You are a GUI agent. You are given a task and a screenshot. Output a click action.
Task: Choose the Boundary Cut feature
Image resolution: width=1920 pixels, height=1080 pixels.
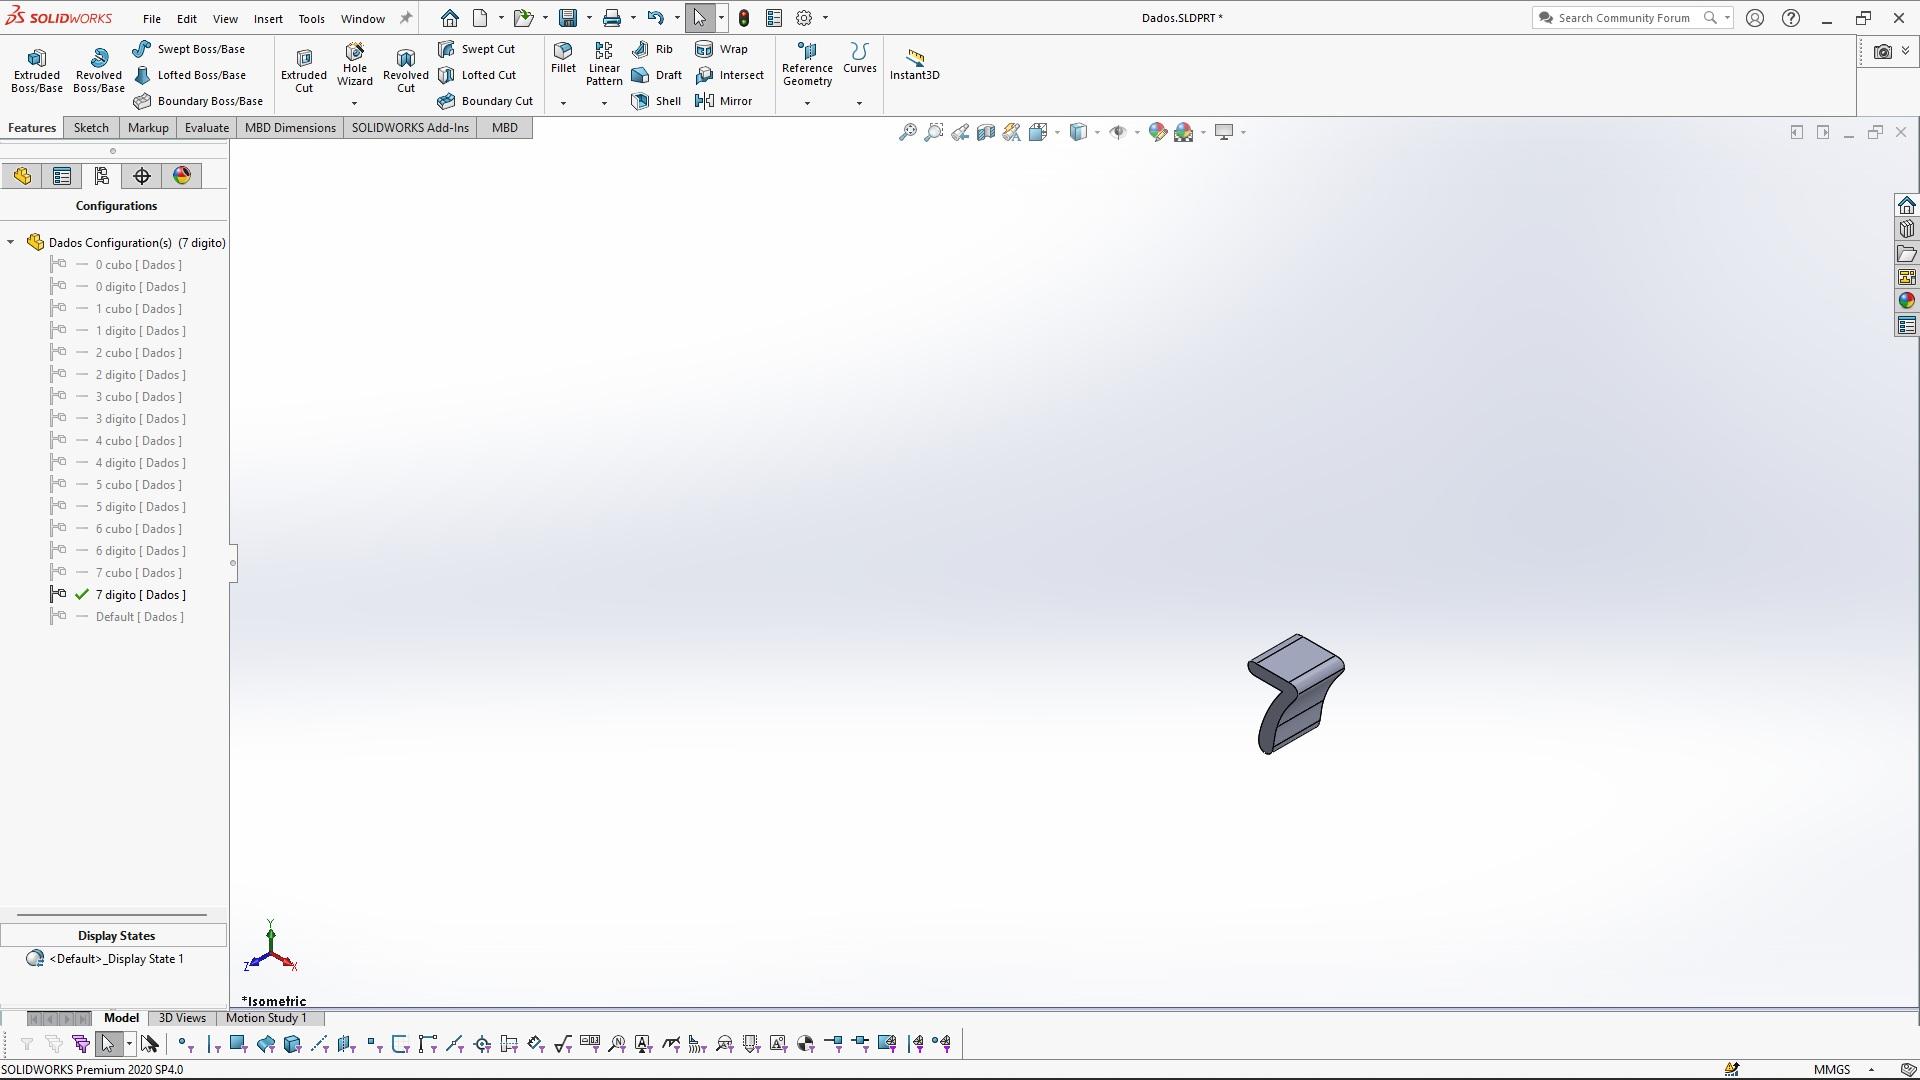[x=485, y=101]
